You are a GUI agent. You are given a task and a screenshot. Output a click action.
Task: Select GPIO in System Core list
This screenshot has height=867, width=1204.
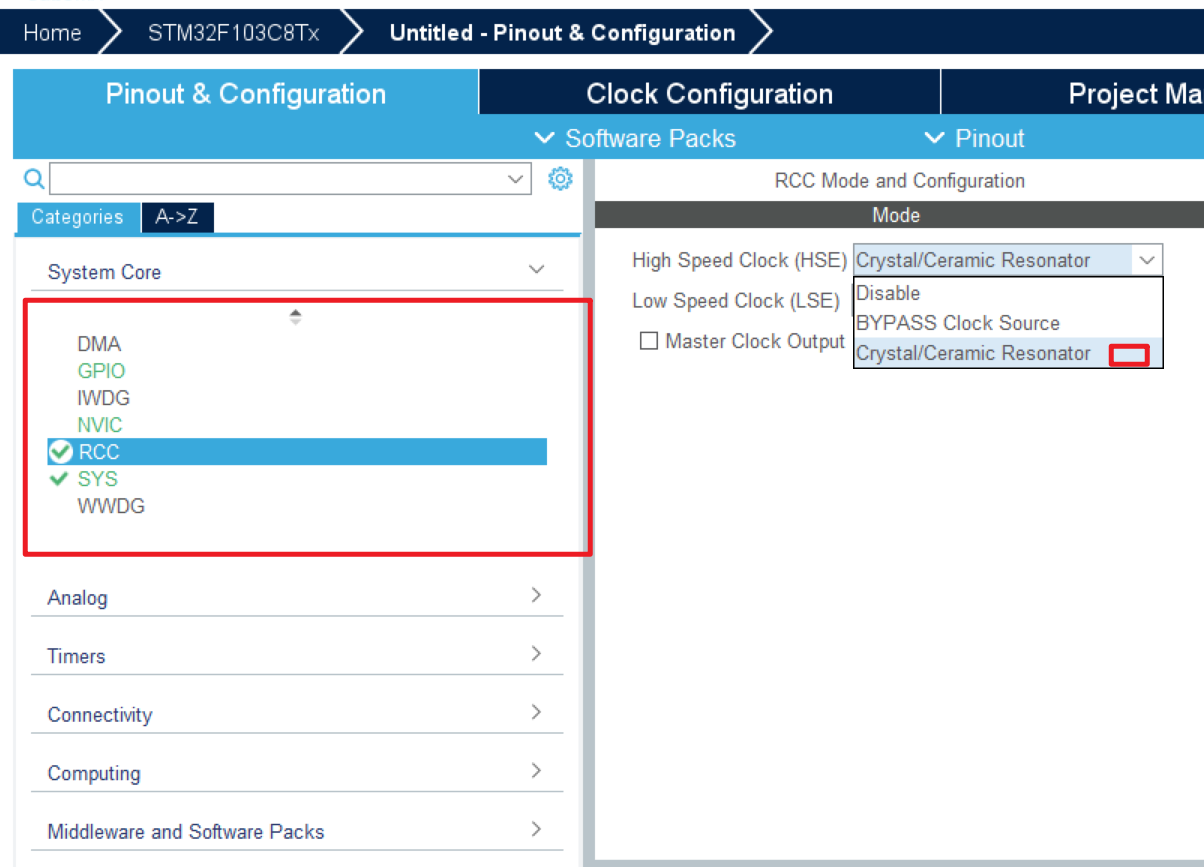coord(101,371)
